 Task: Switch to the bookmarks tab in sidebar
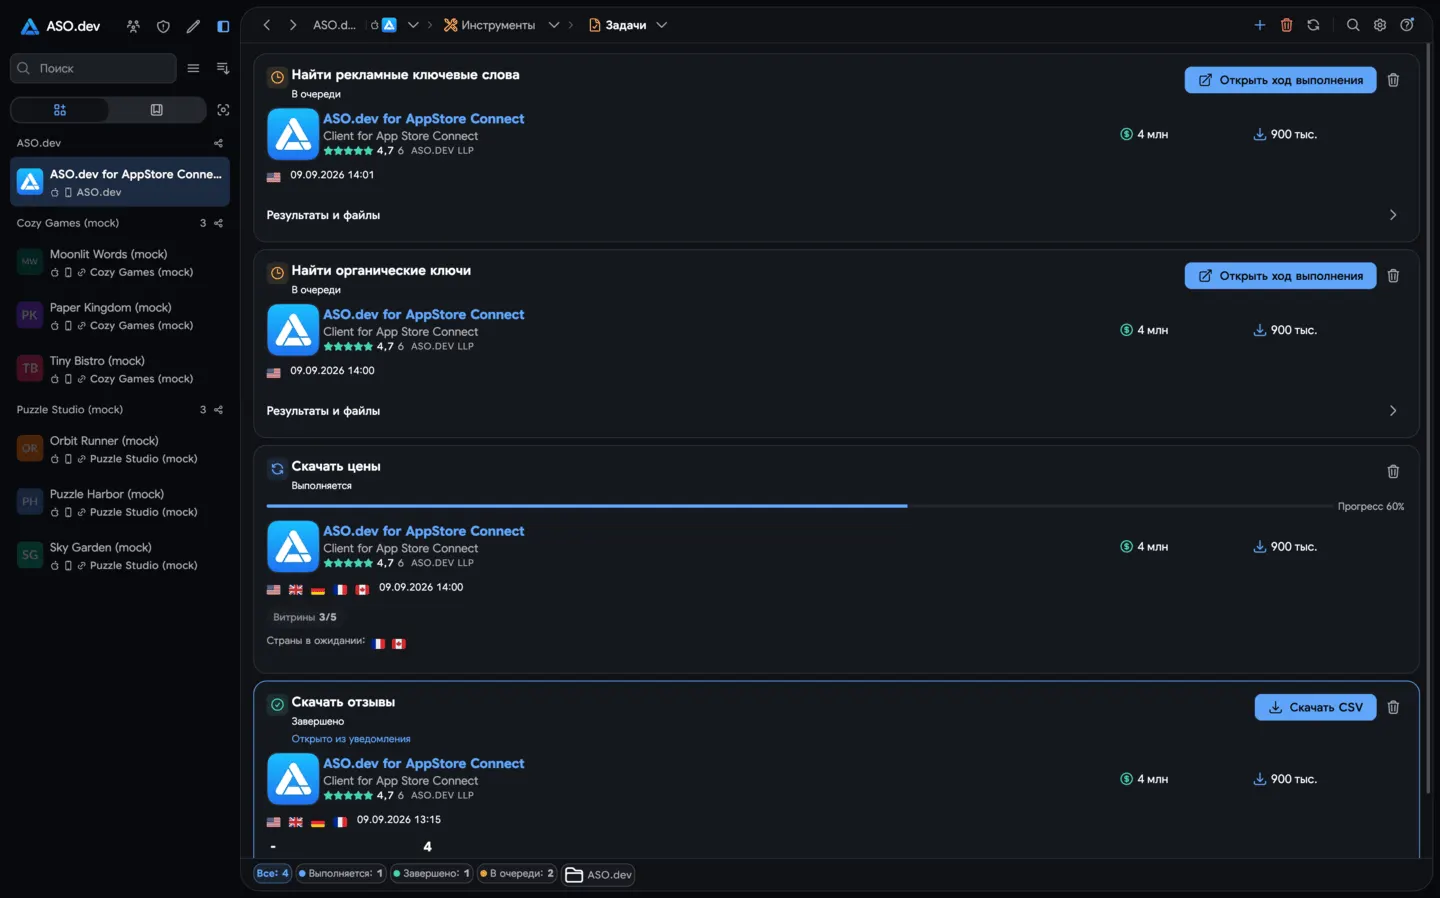pyautogui.click(x=157, y=110)
